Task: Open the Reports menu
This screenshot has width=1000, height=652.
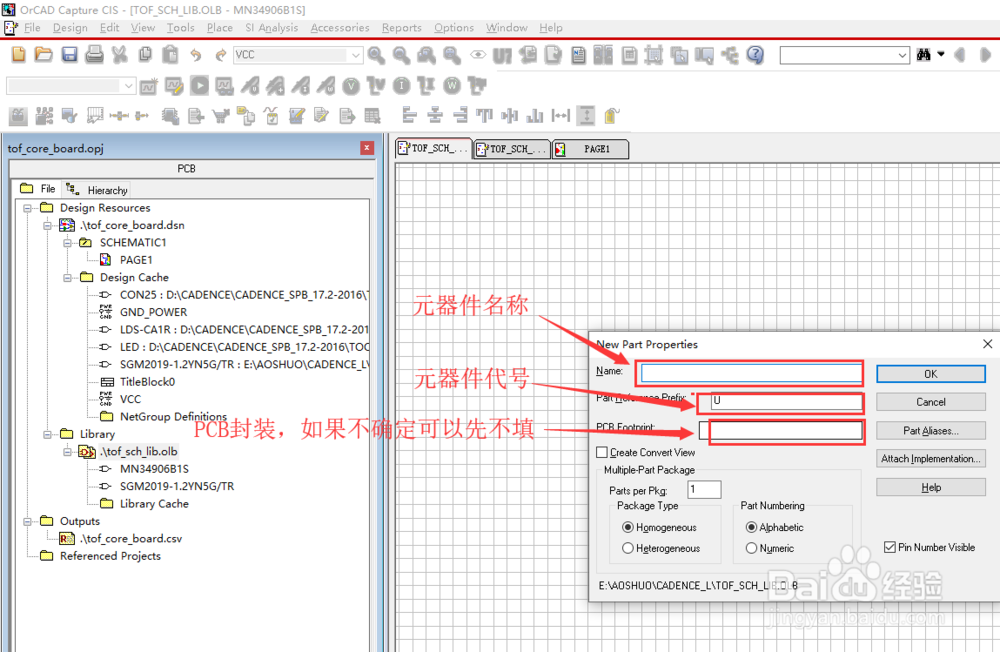Action: (402, 27)
